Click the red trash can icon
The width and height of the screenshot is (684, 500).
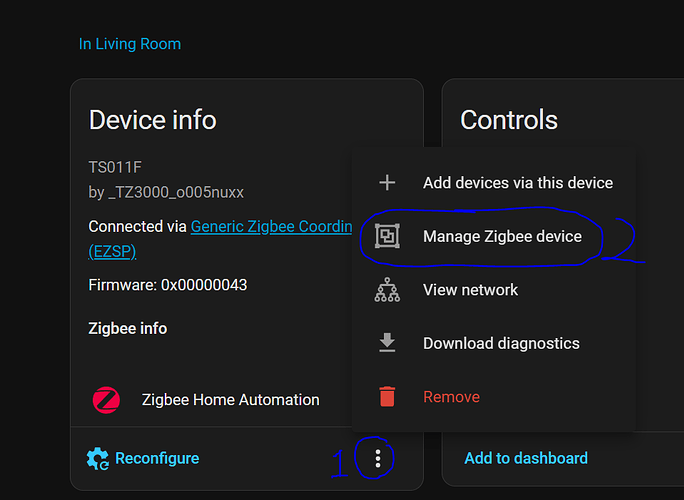[x=387, y=397]
